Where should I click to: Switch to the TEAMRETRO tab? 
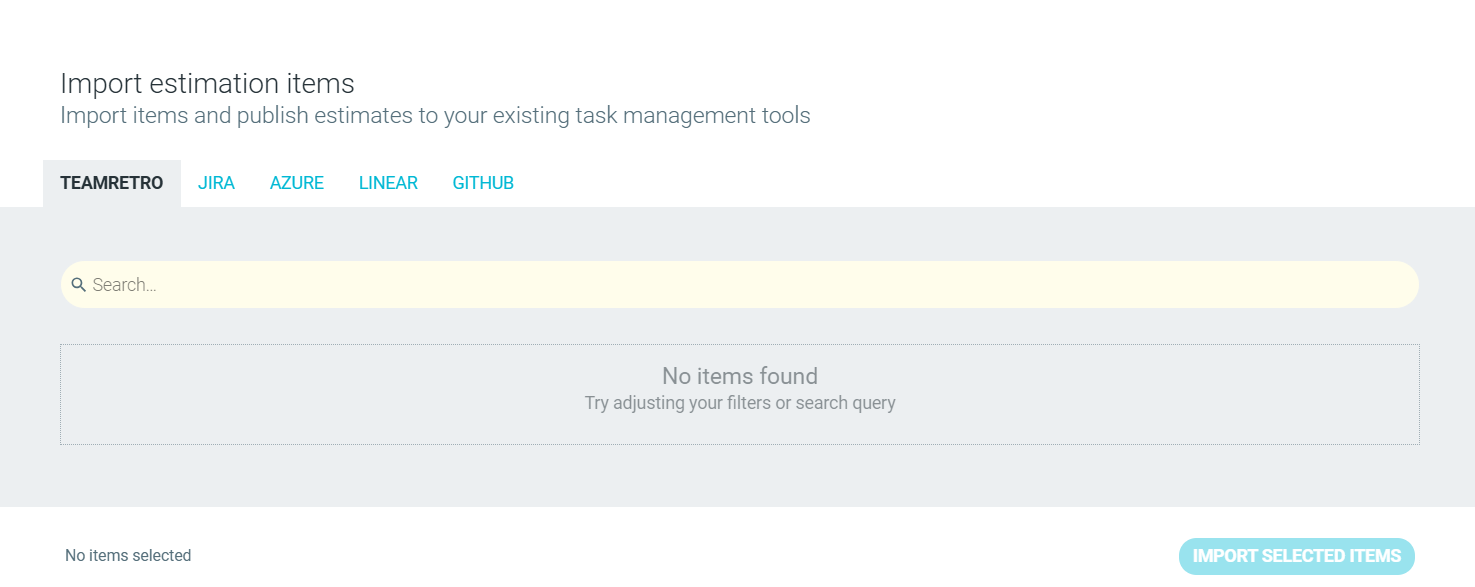[x=112, y=183]
